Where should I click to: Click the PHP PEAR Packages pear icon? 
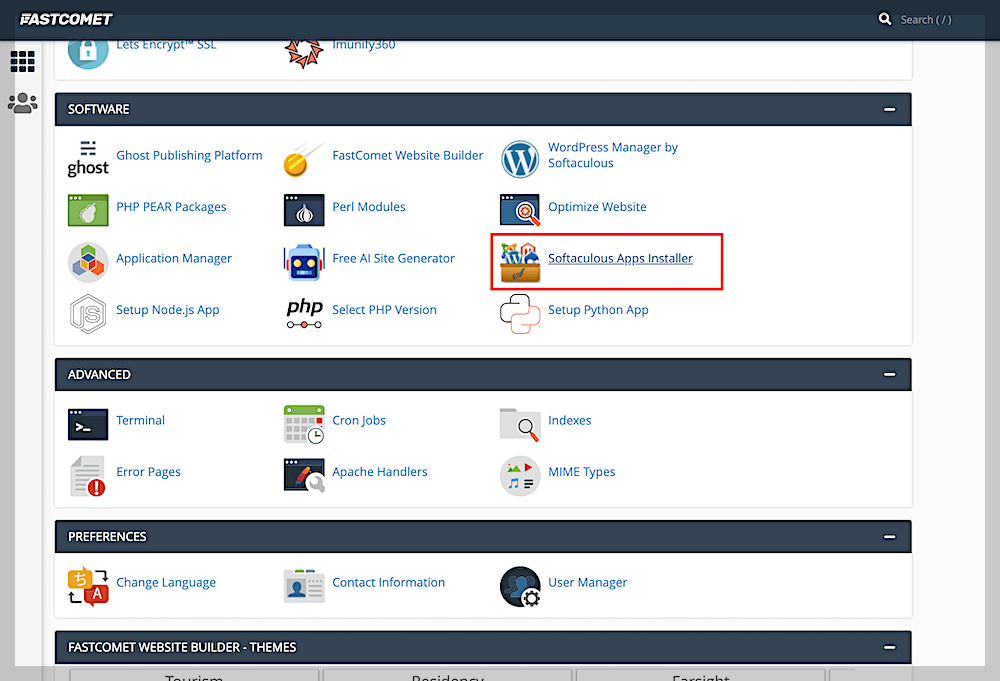pos(88,210)
